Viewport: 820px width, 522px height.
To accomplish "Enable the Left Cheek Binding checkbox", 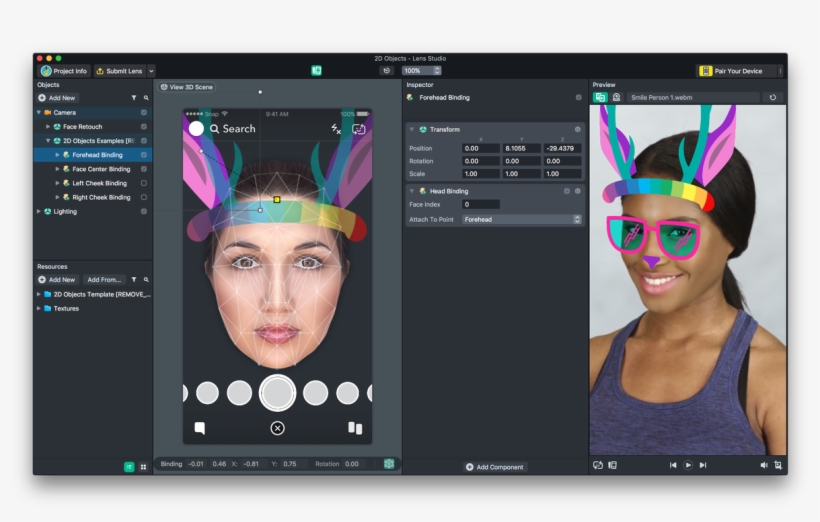I will (144, 183).
